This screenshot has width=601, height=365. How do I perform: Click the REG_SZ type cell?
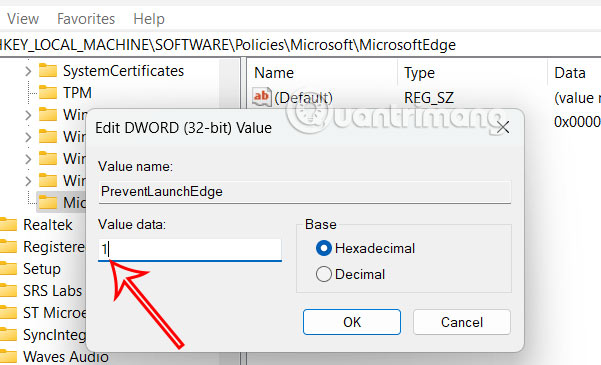click(429, 98)
